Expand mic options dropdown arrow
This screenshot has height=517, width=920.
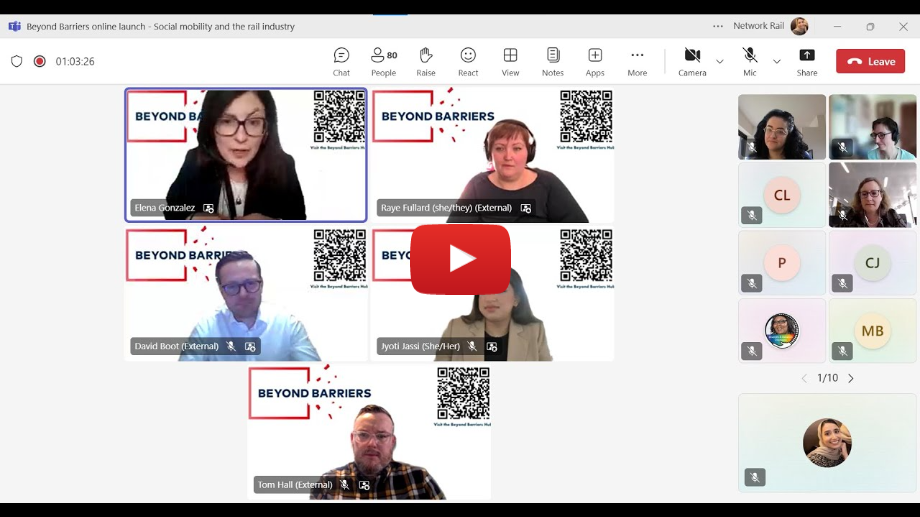[x=776, y=62]
